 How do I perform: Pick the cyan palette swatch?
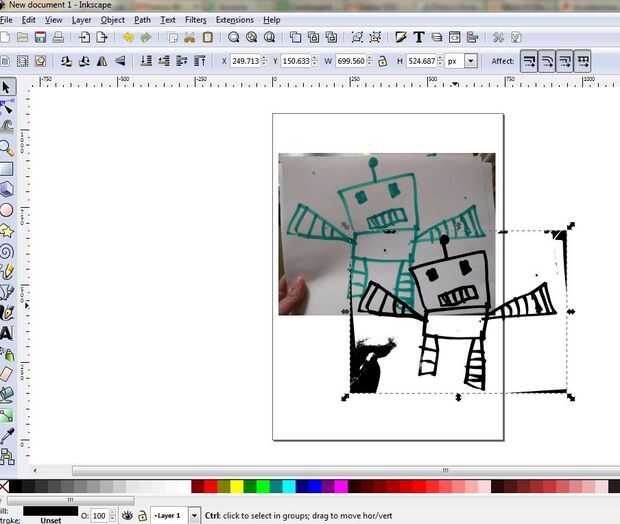point(289,486)
